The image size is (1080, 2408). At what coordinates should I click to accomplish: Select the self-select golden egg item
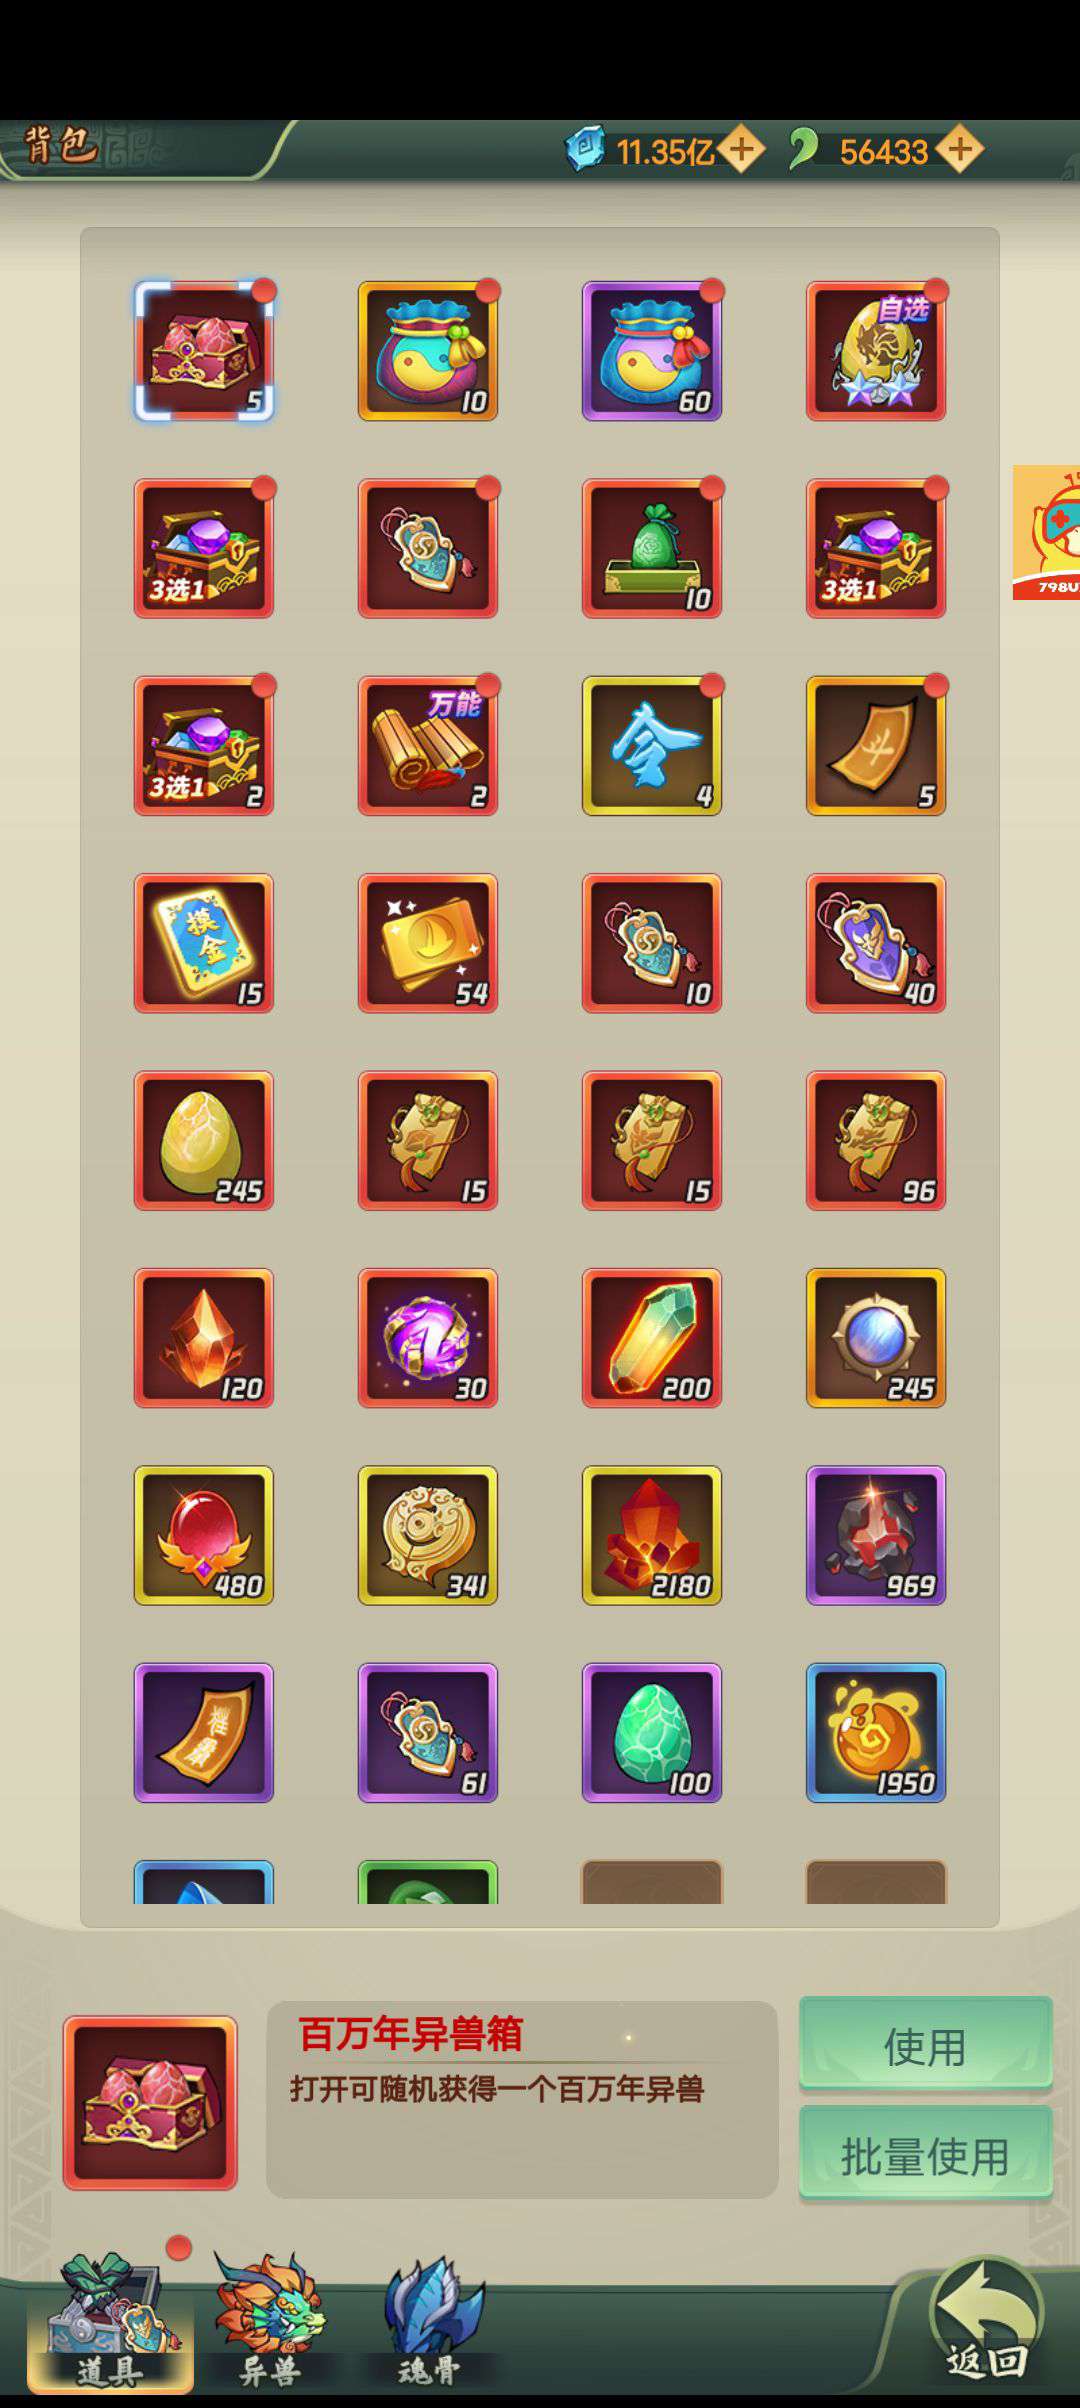click(x=876, y=351)
